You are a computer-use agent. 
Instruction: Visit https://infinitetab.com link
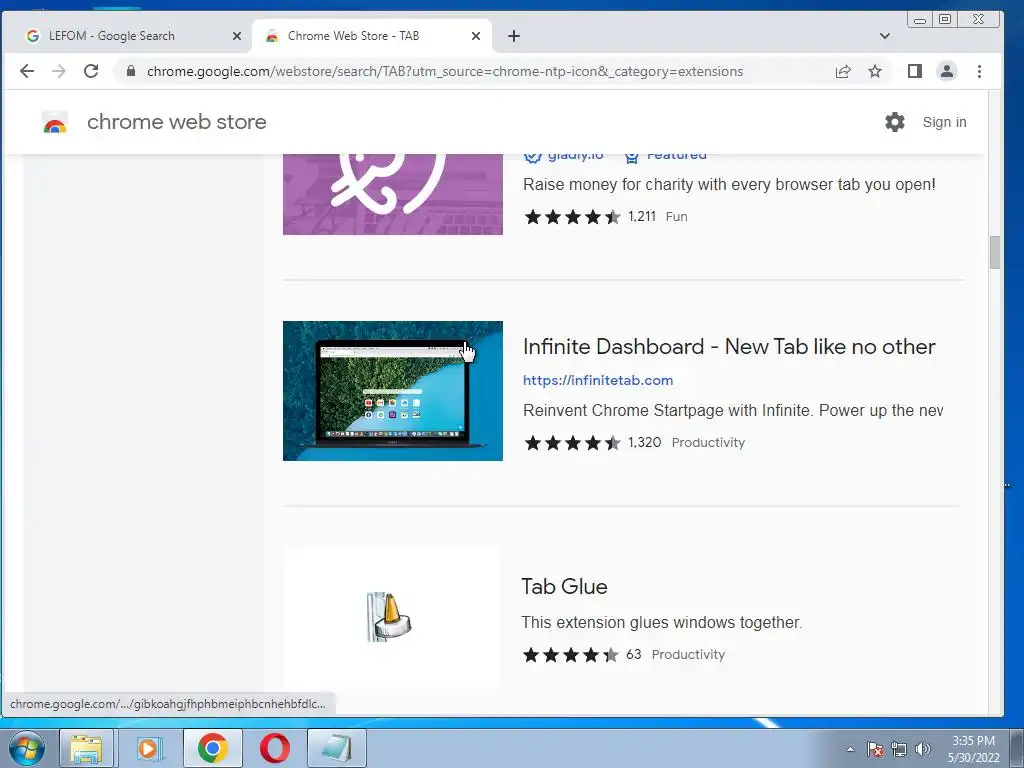coord(598,380)
